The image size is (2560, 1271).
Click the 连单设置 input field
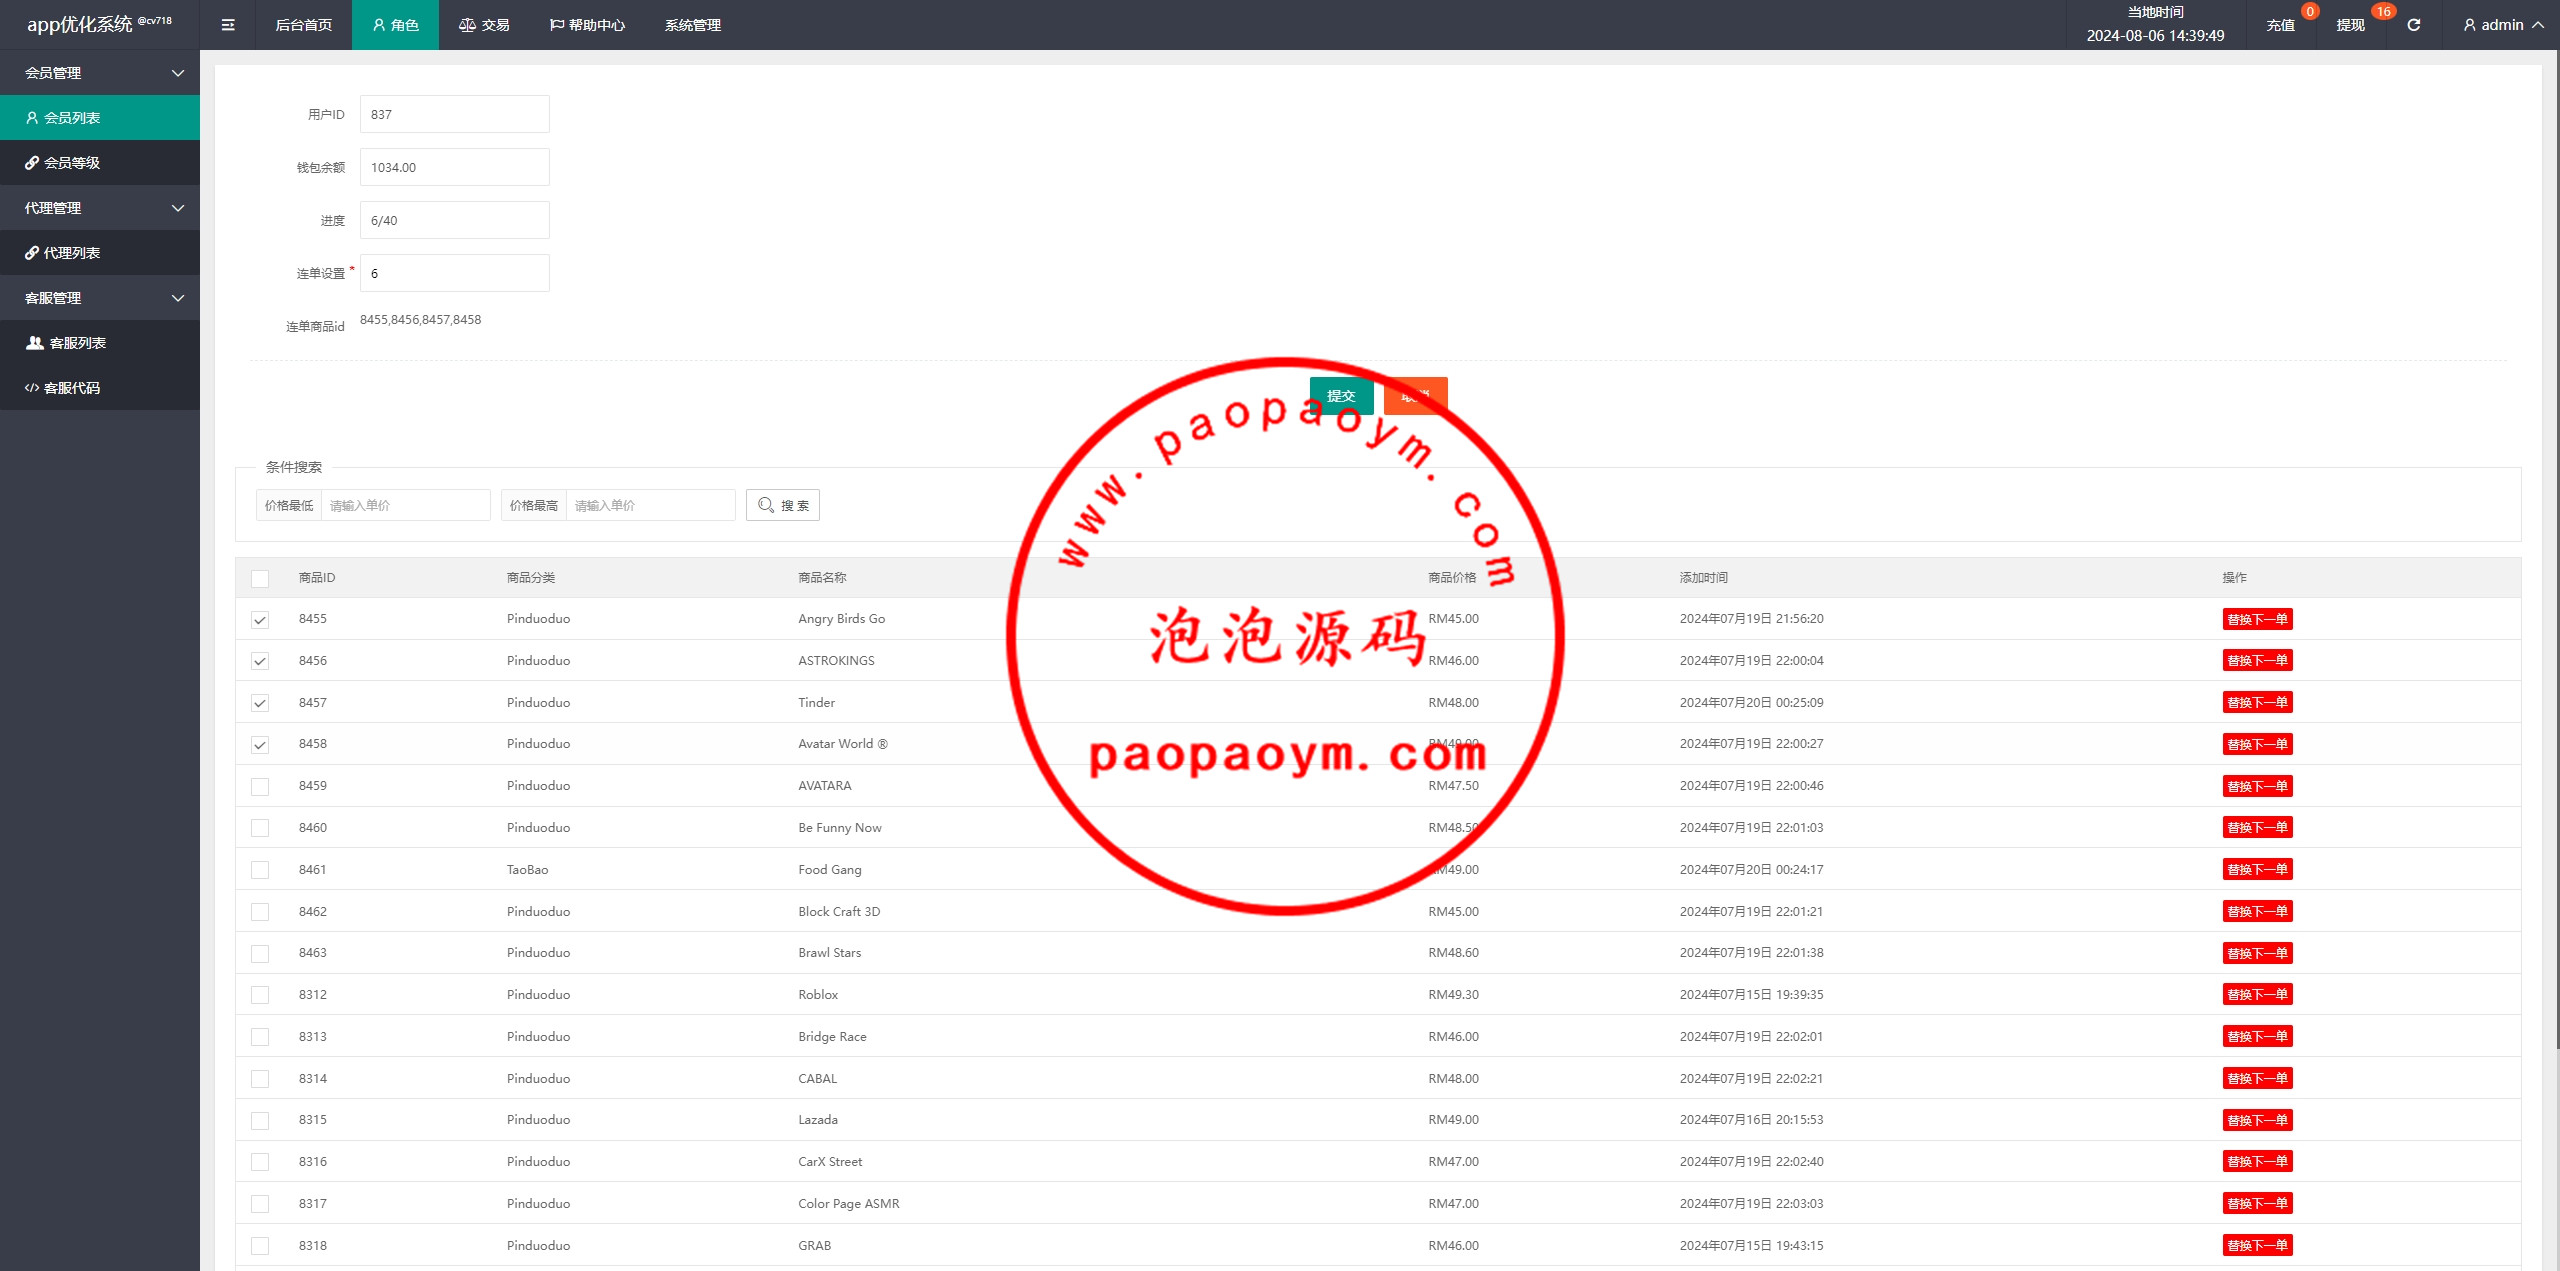[x=454, y=273]
